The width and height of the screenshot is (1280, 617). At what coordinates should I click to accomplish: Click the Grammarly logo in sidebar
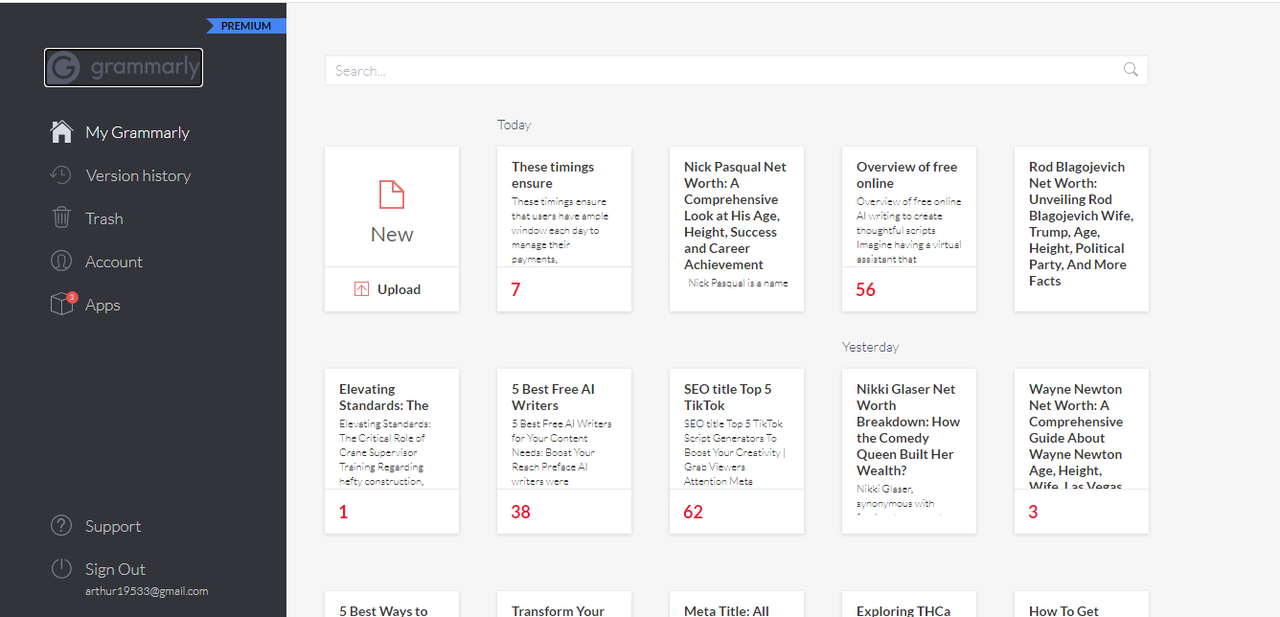point(124,68)
